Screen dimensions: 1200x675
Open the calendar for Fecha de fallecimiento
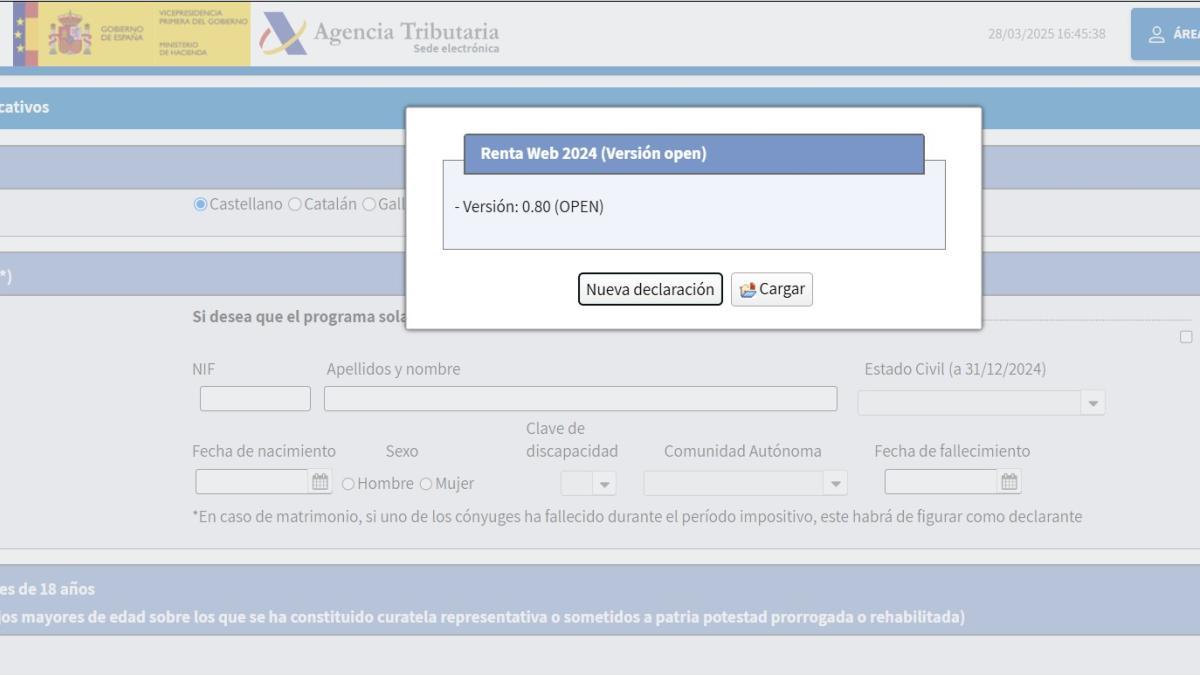[x=1011, y=481]
